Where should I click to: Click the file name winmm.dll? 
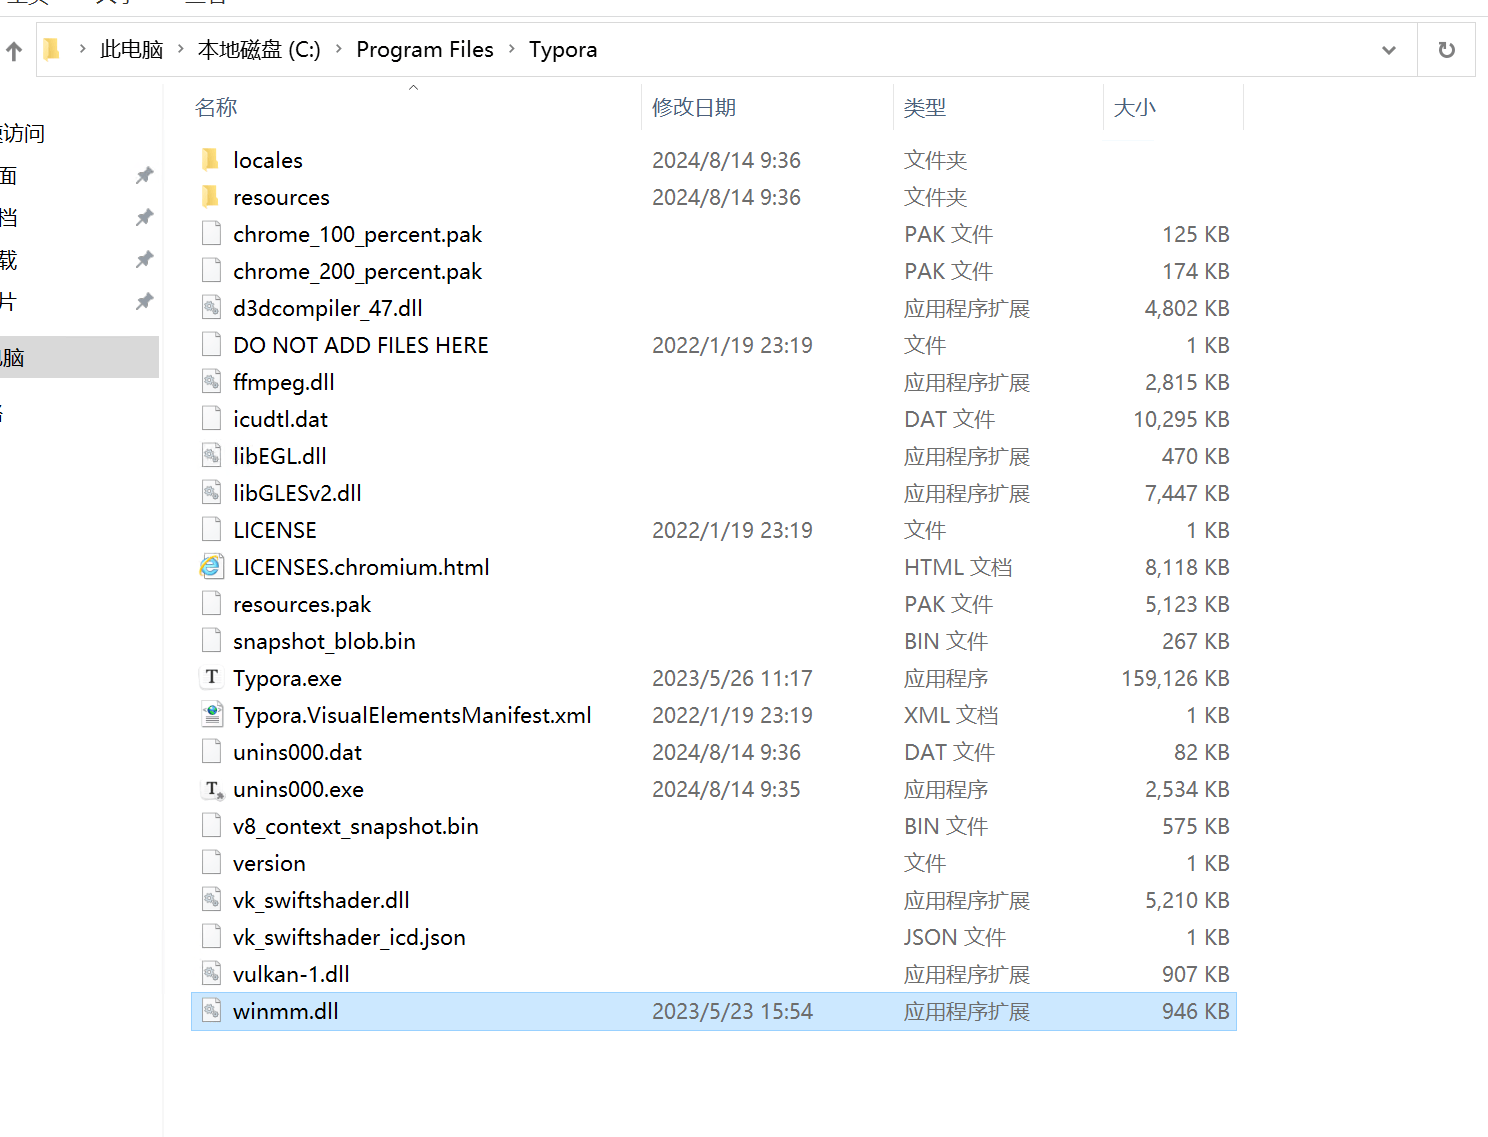(286, 1011)
